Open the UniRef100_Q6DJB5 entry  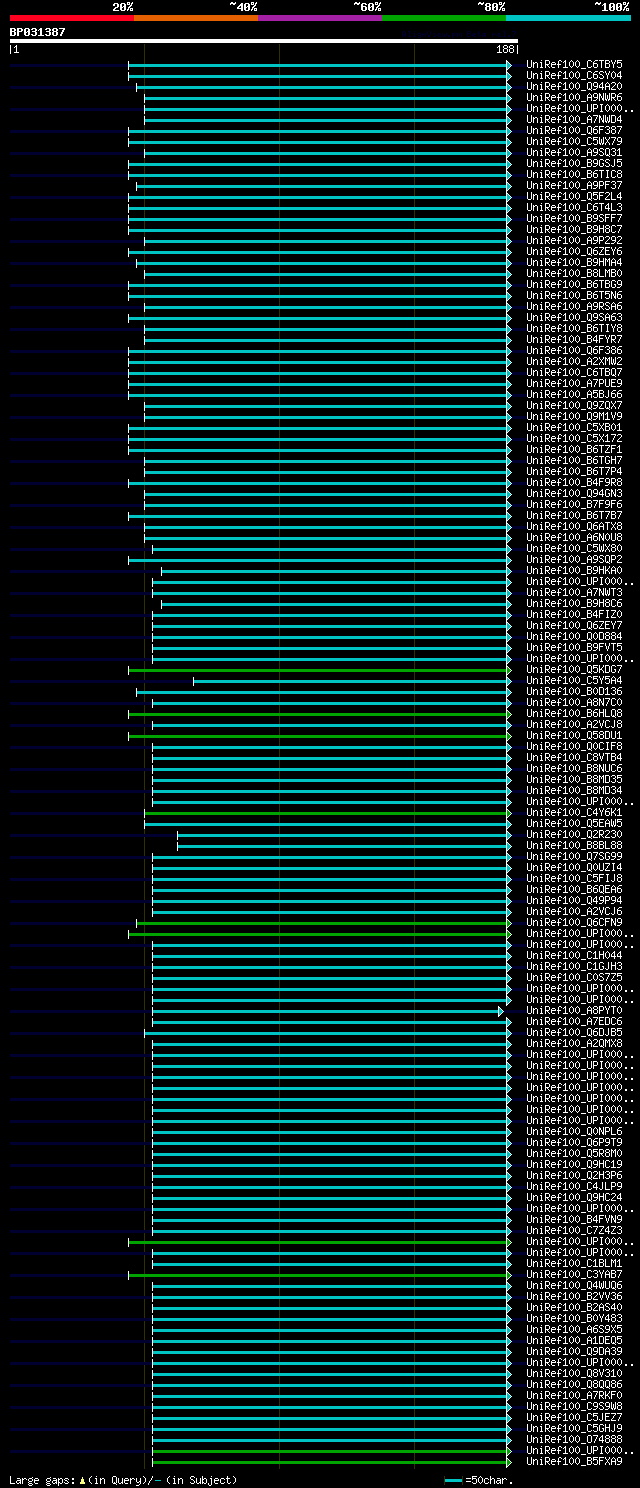coord(574,1033)
